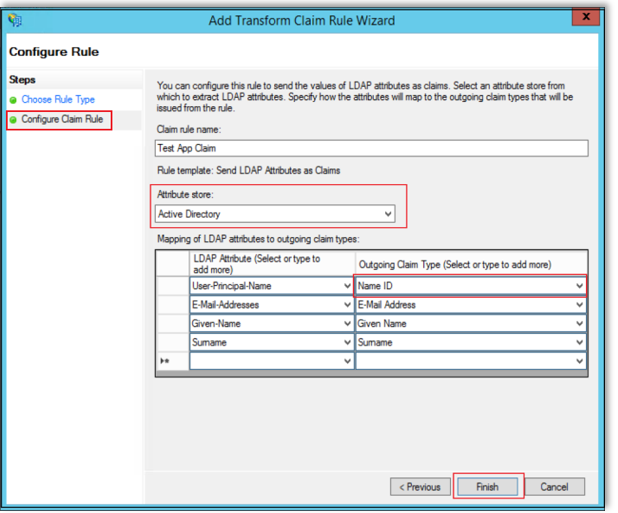Open the empty new-row LDAP attribute dropdown
The height and width of the screenshot is (513, 618).
(x=347, y=361)
